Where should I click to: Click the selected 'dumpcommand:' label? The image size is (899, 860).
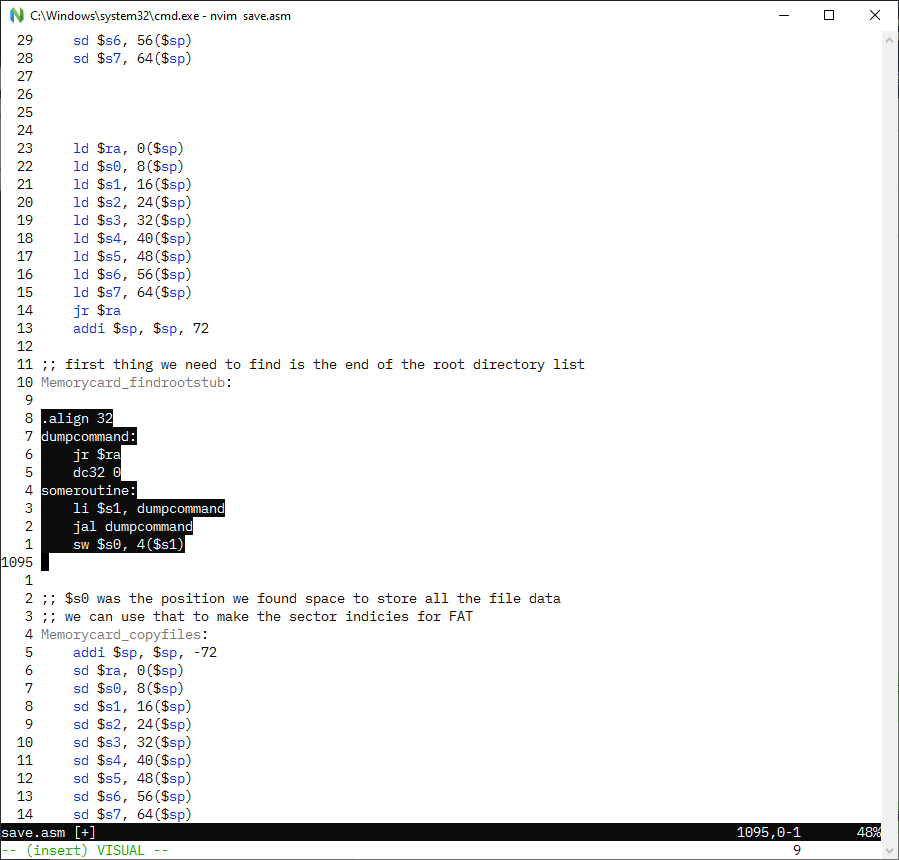88,436
